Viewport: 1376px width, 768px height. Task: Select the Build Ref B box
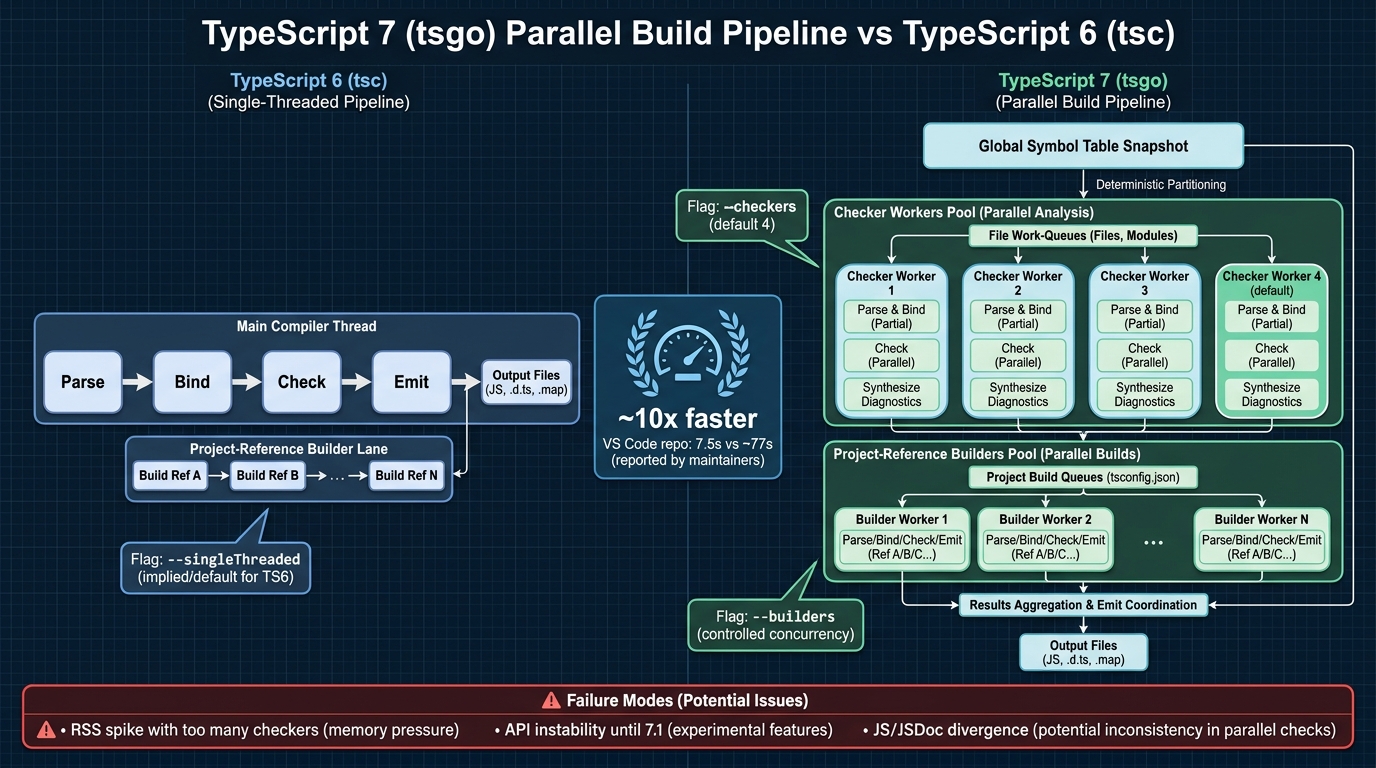(268, 475)
